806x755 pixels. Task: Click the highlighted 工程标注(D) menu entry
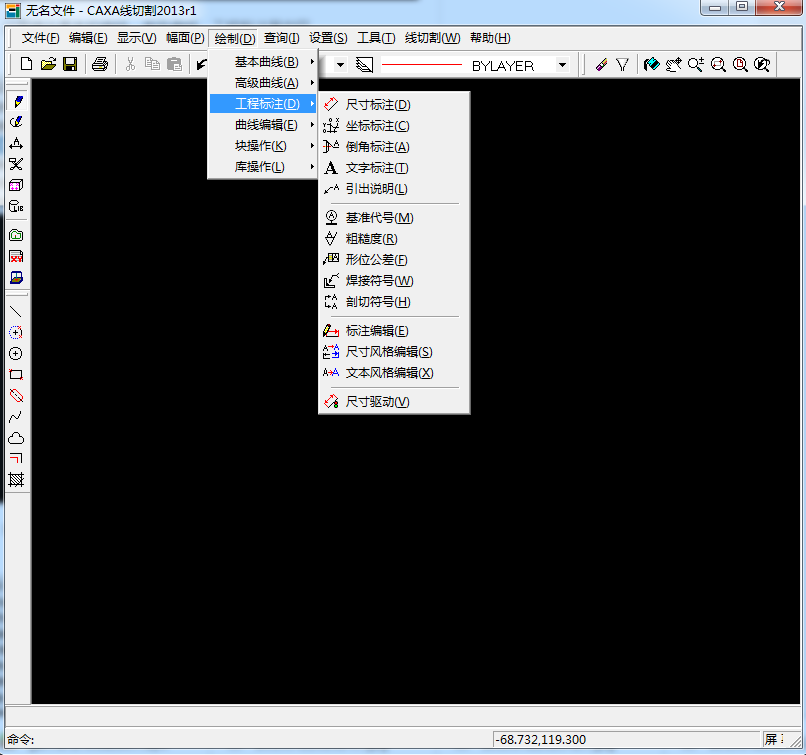[x=263, y=104]
